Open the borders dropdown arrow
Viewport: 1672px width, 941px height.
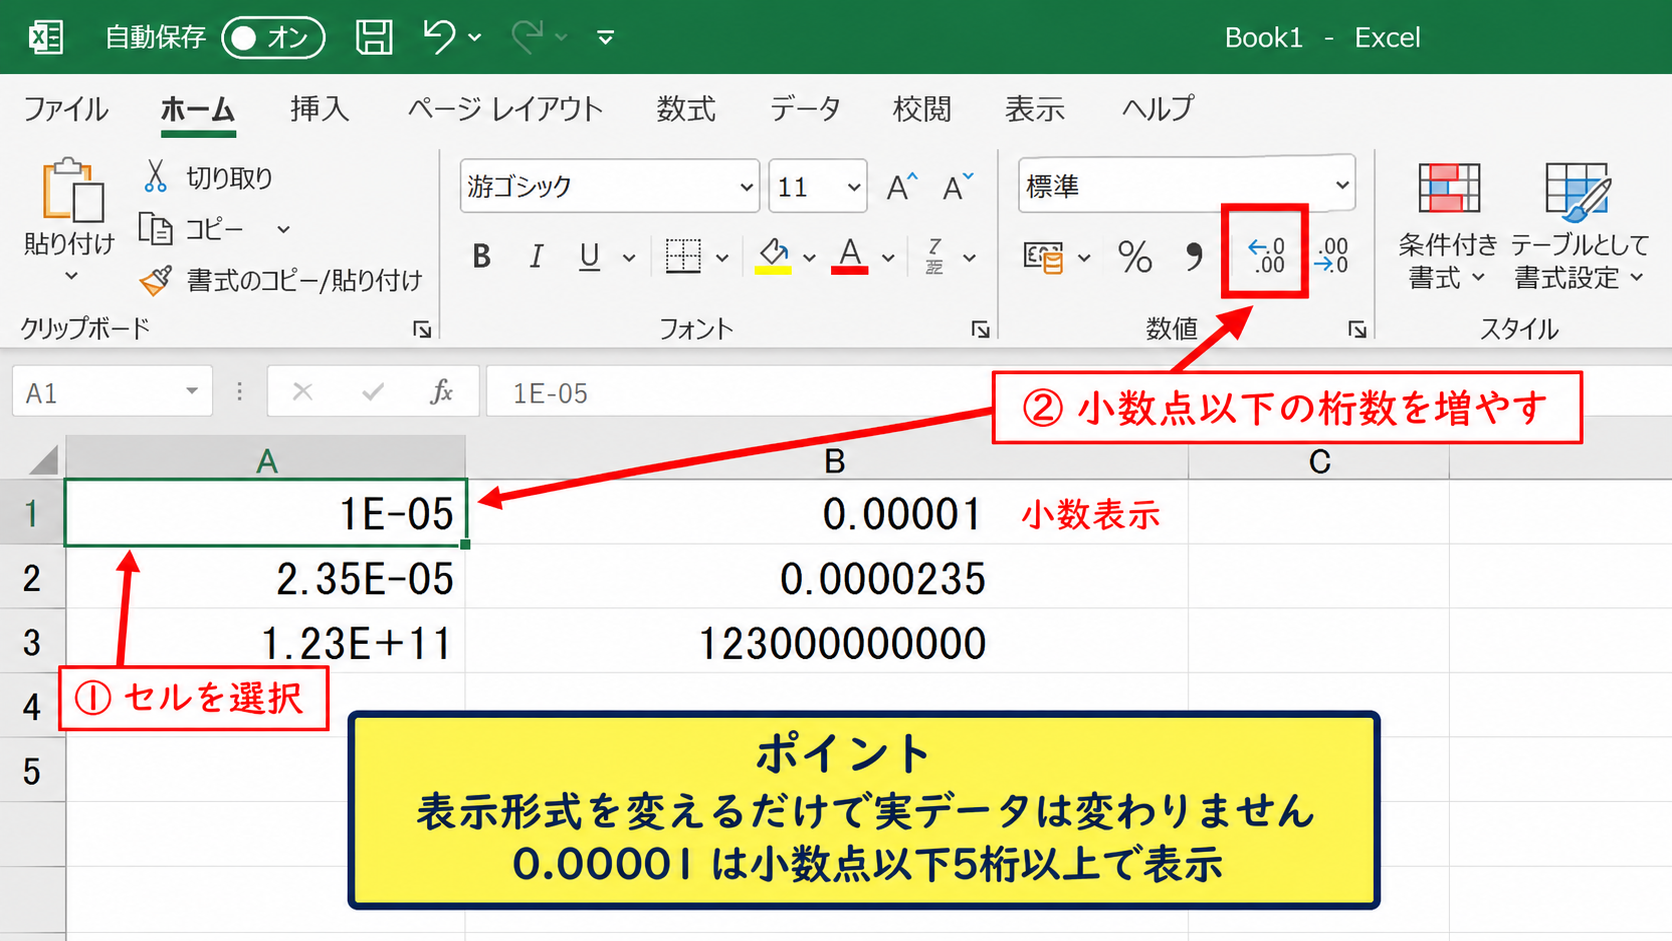point(722,258)
